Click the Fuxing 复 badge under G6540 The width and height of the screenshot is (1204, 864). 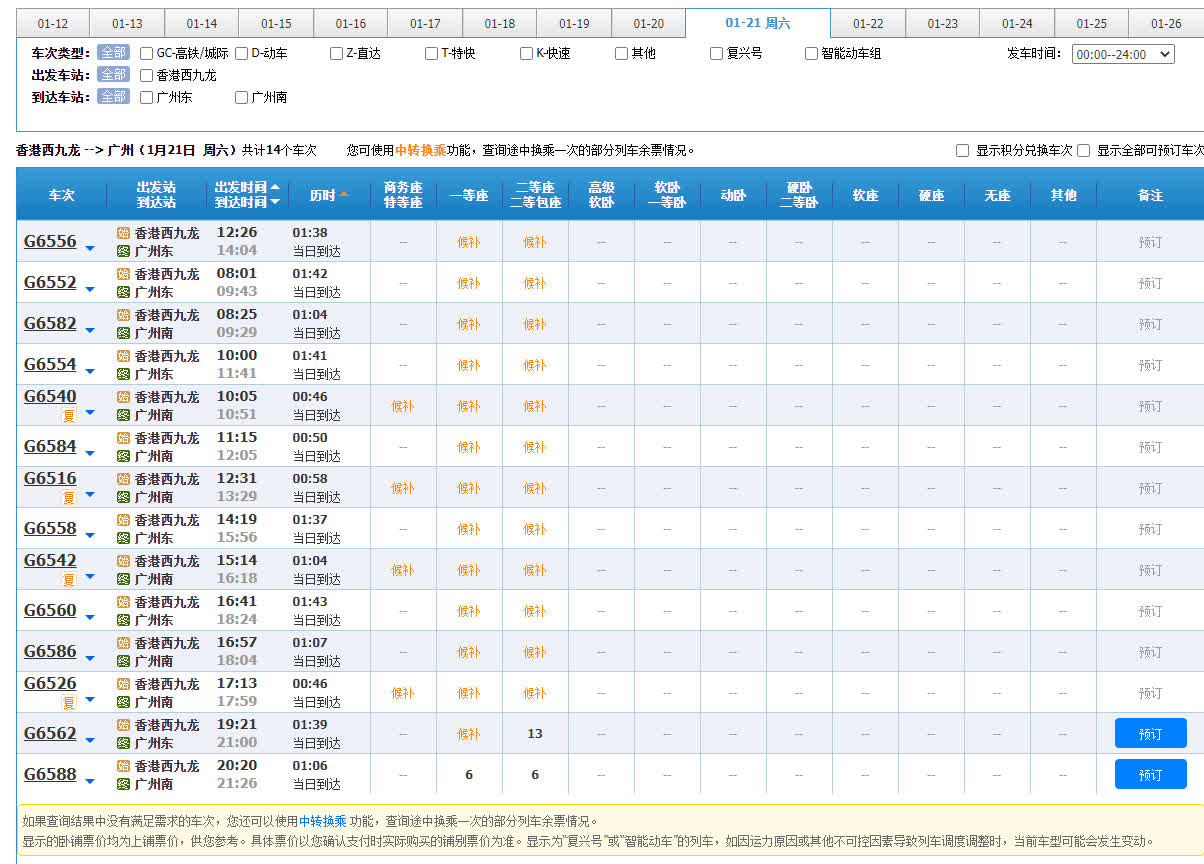(x=69, y=415)
